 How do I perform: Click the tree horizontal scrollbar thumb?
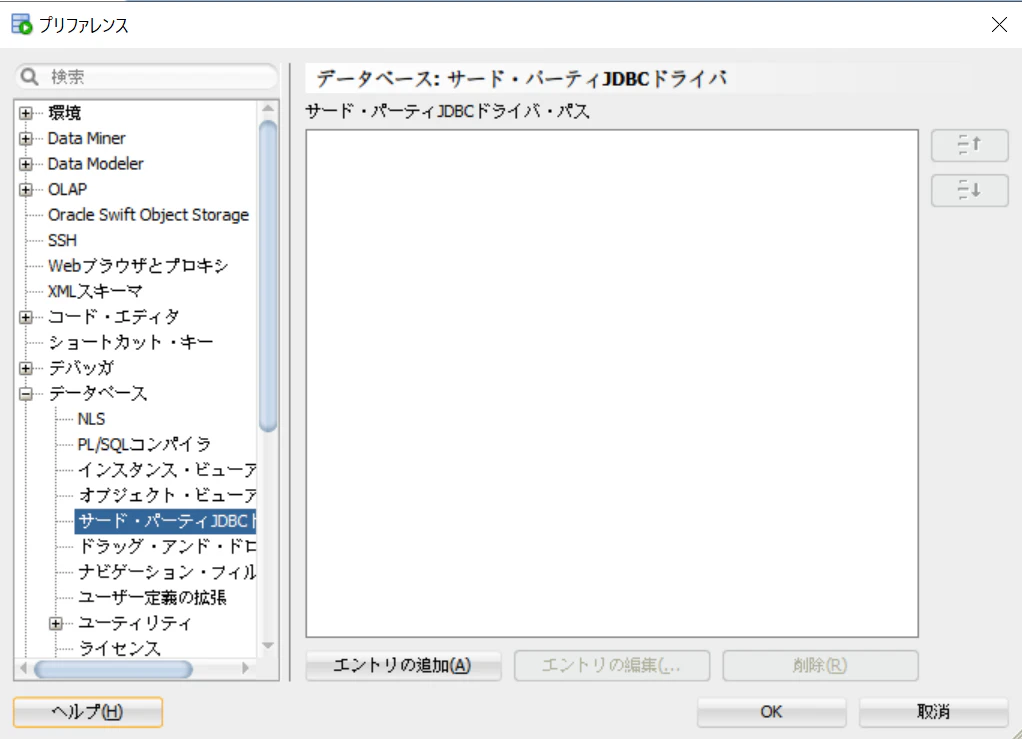point(113,669)
